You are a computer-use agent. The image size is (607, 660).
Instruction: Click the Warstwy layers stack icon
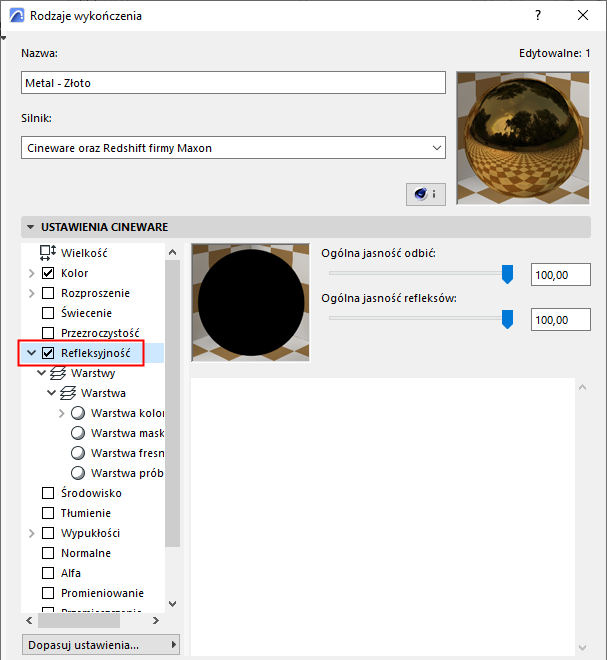(58, 373)
